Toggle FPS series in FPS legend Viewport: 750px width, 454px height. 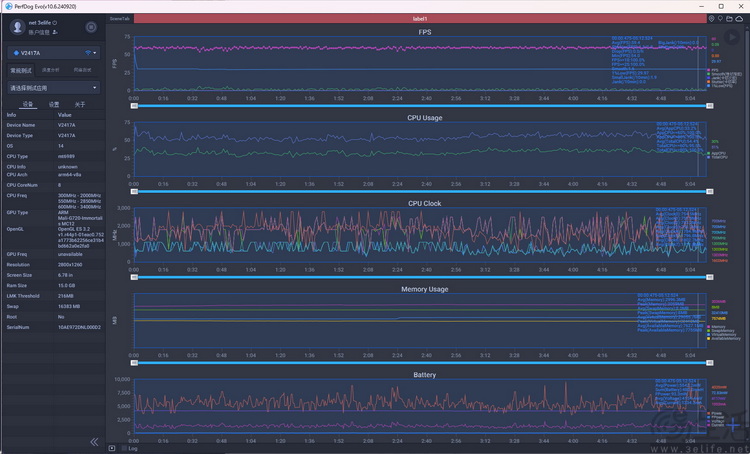coord(715,70)
